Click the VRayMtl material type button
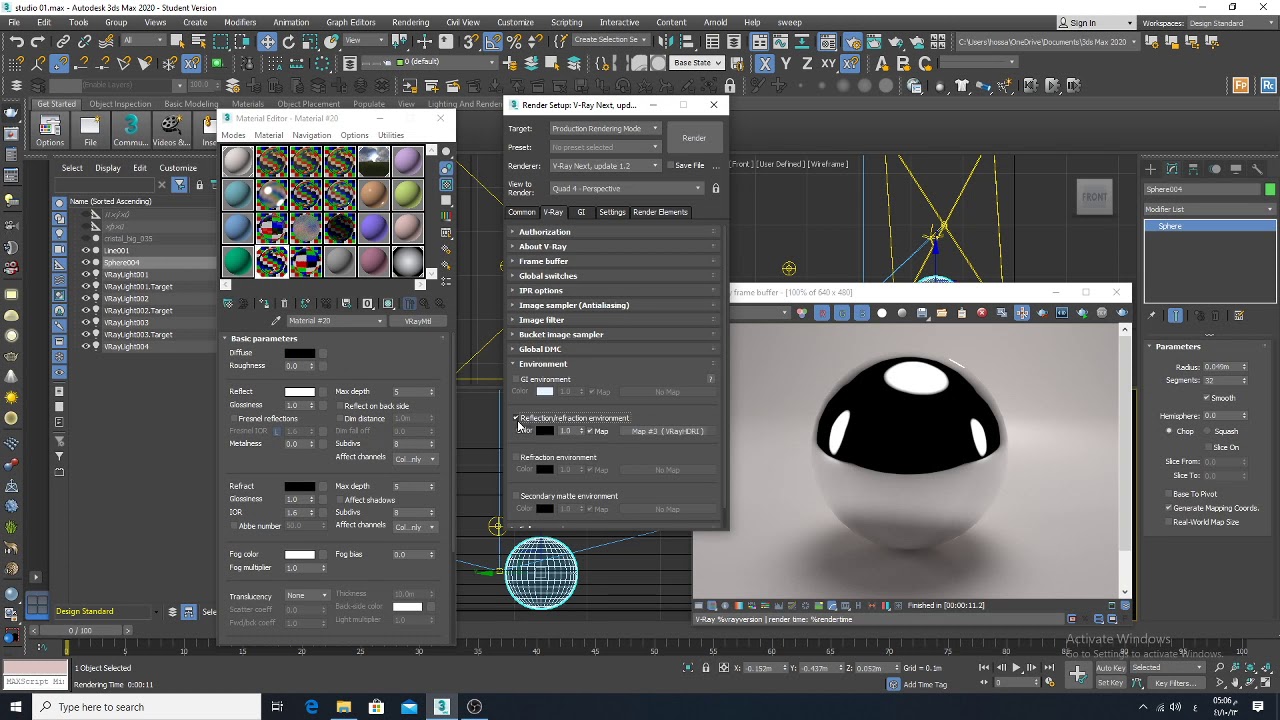1280x720 pixels. tap(418, 321)
